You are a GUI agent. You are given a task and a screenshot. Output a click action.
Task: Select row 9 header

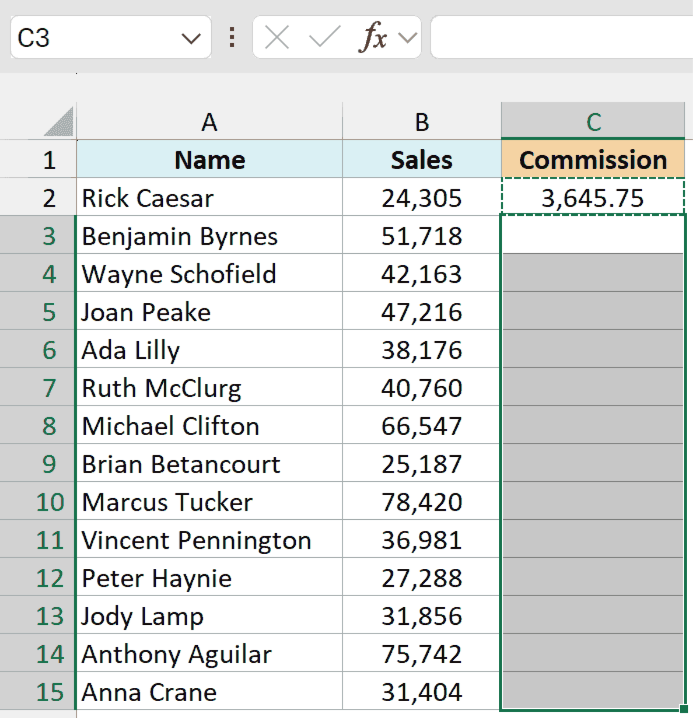[x=38, y=463]
